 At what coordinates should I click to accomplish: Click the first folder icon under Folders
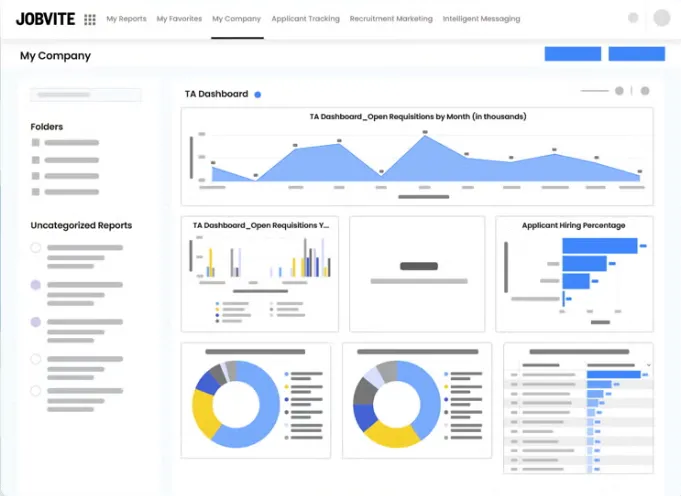(36, 143)
